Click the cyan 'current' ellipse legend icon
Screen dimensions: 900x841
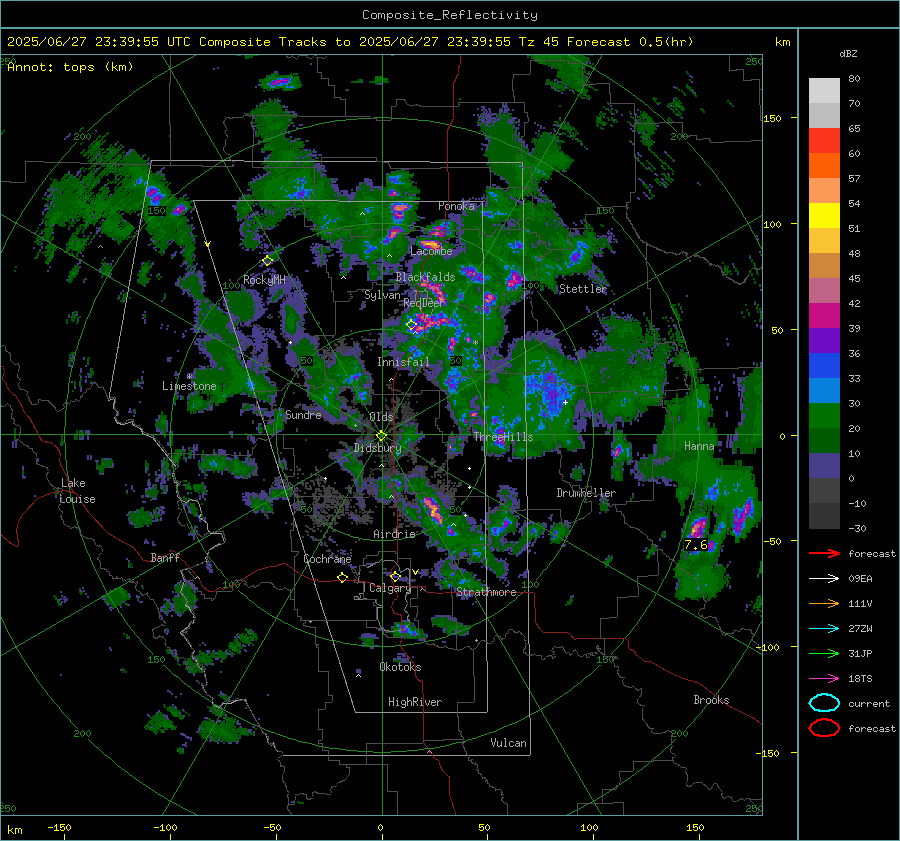pos(824,703)
